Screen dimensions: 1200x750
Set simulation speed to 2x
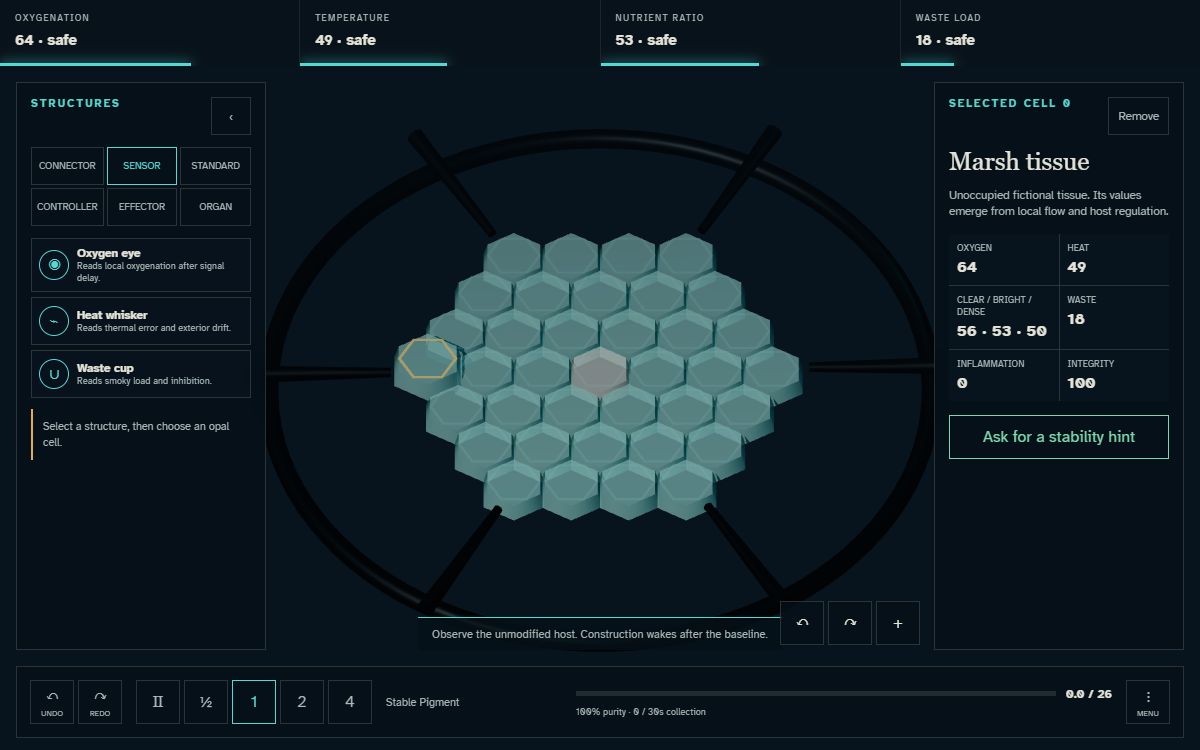302,702
